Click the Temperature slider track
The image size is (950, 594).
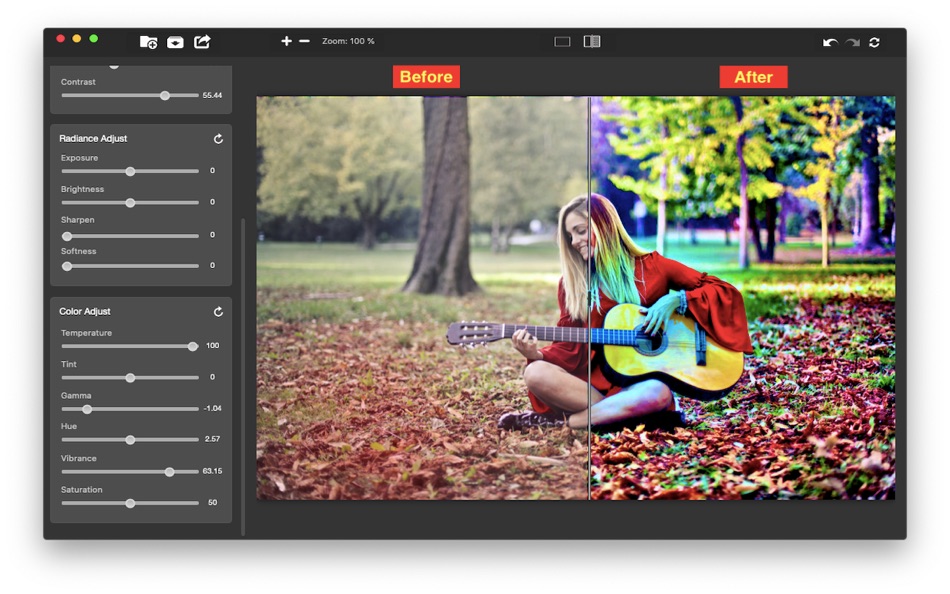point(128,346)
